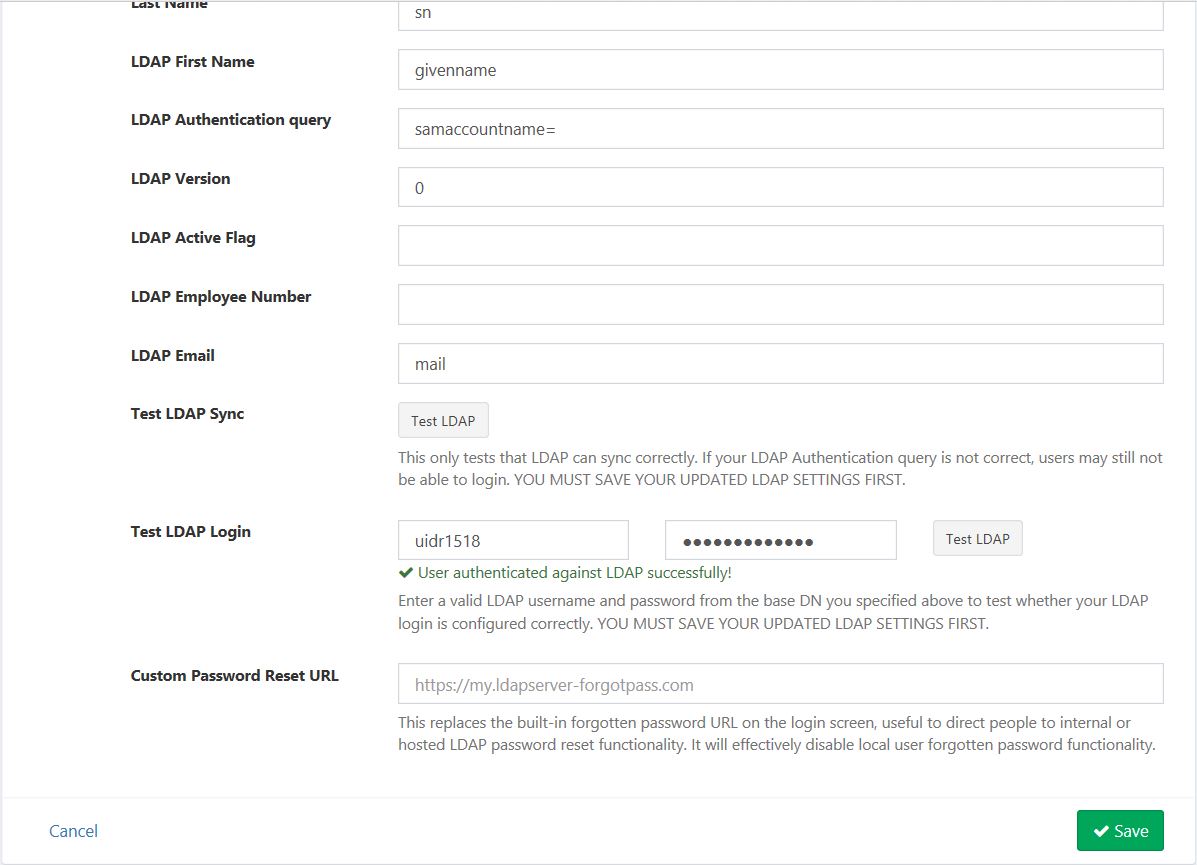Click the Save button

[x=1120, y=830]
